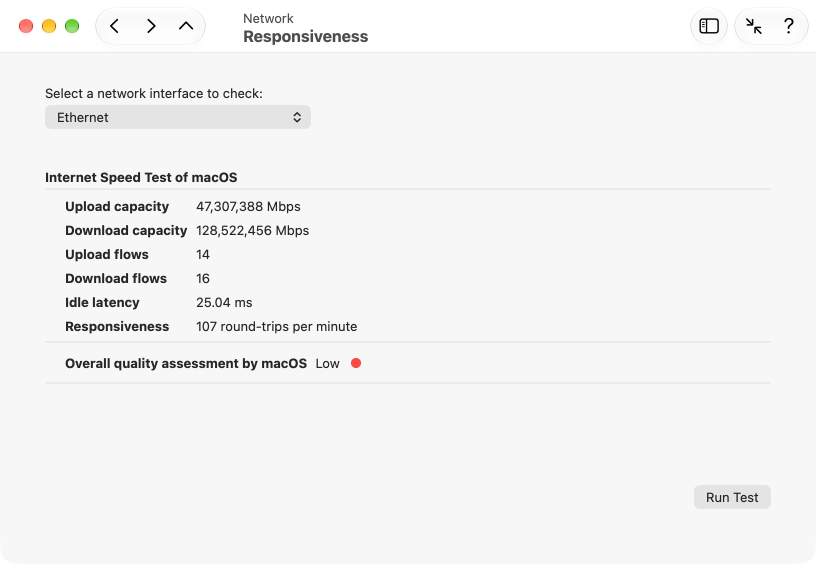The image size is (816, 564).
Task: Click the 'Low' quality rating text
Action: pyautogui.click(x=327, y=363)
